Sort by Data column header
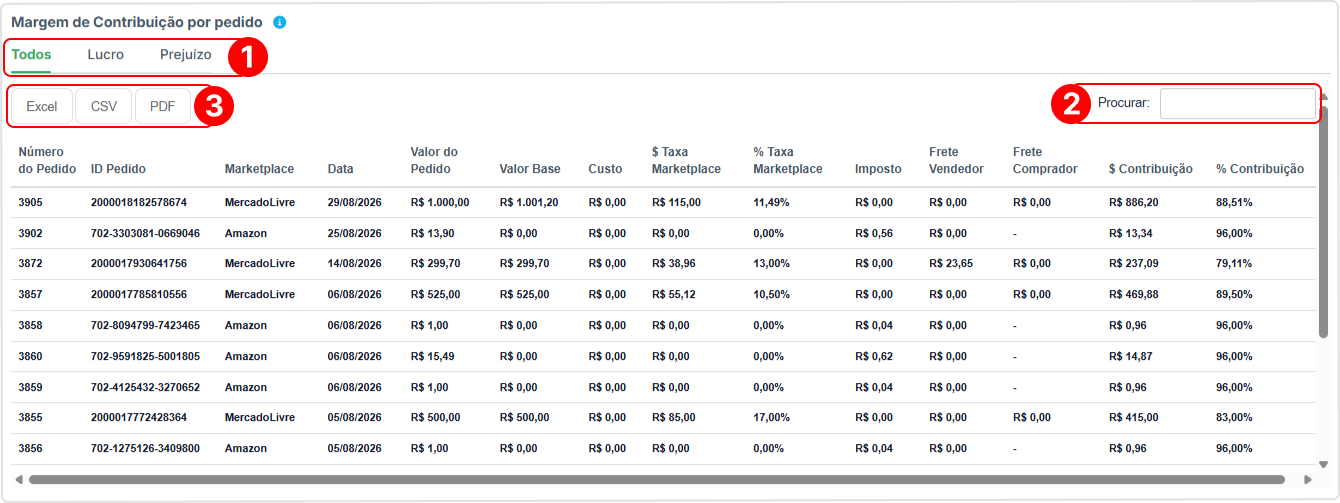The width and height of the screenshot is (1340, 503). [x=340, y=169]
